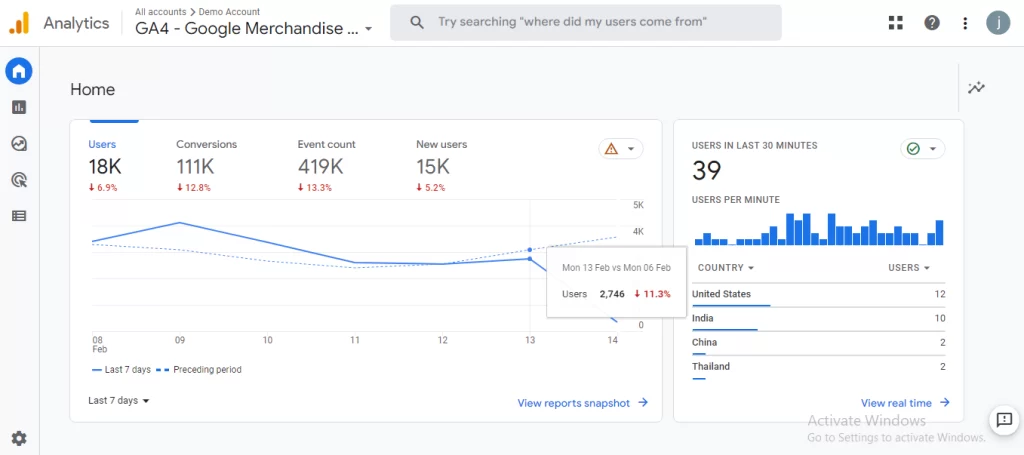The image size is (1024, 455).
Task: Click the 18K users value
Action: click(x=105, y=167)
